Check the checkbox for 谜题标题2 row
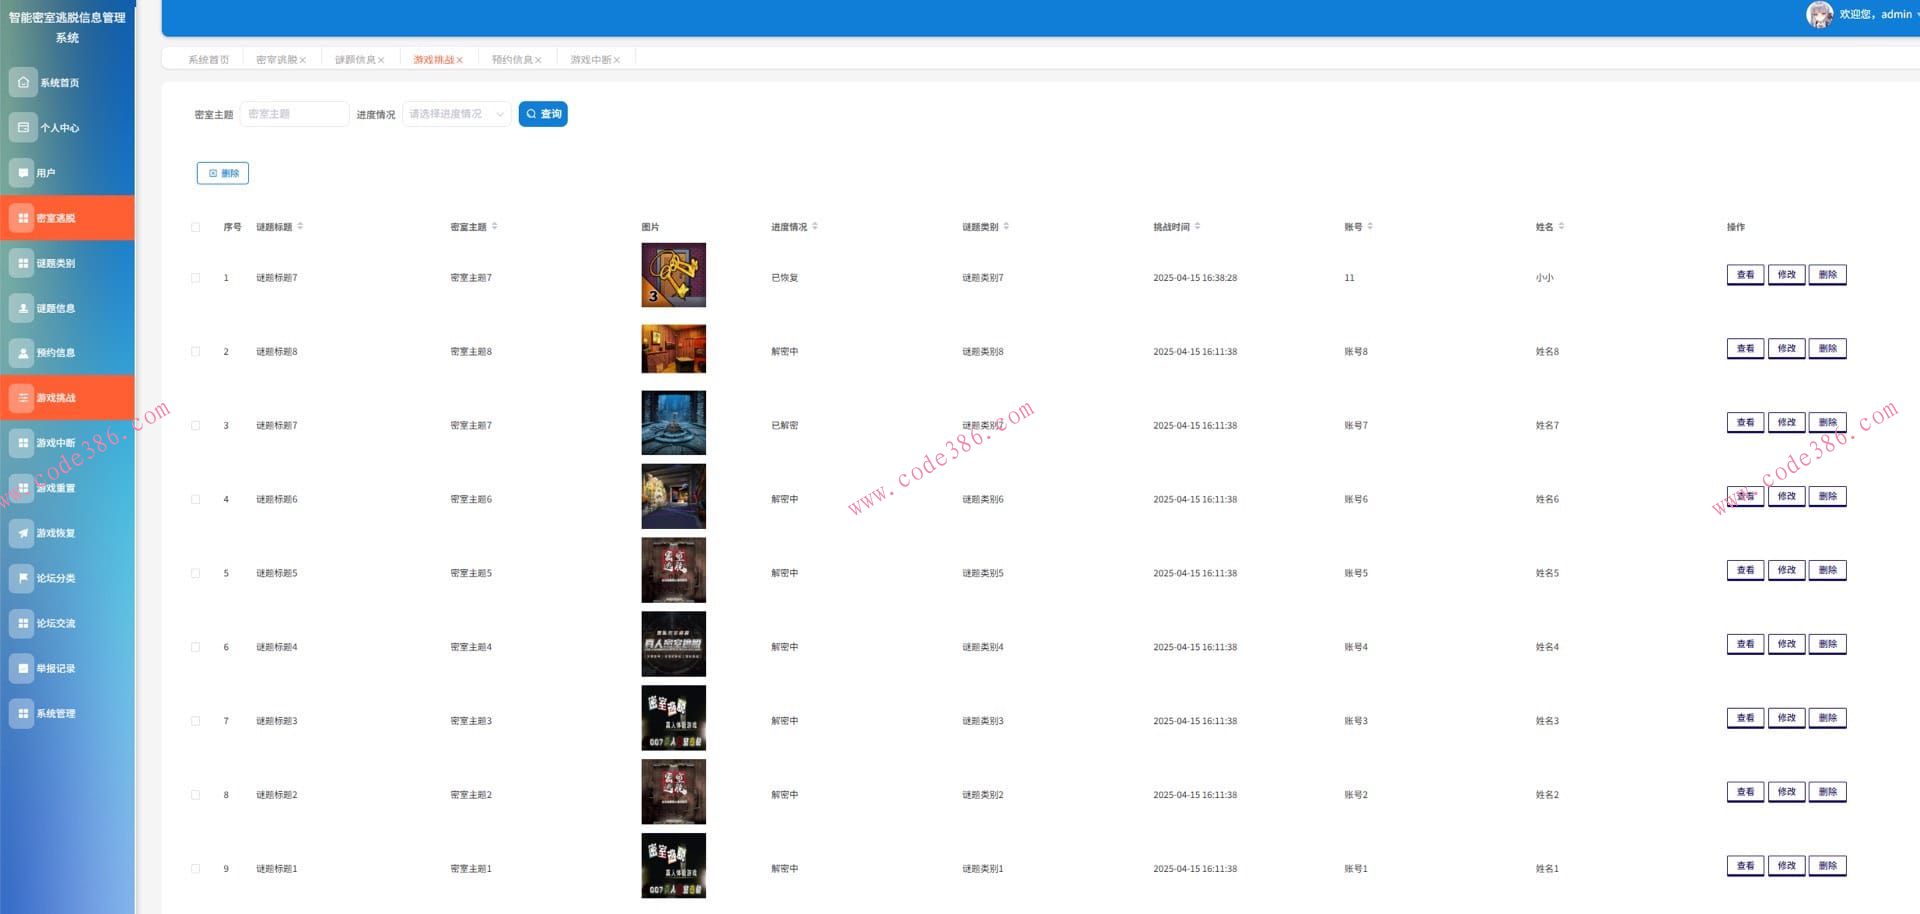The width and height of the screenshot is (1920, 914). 195,795
